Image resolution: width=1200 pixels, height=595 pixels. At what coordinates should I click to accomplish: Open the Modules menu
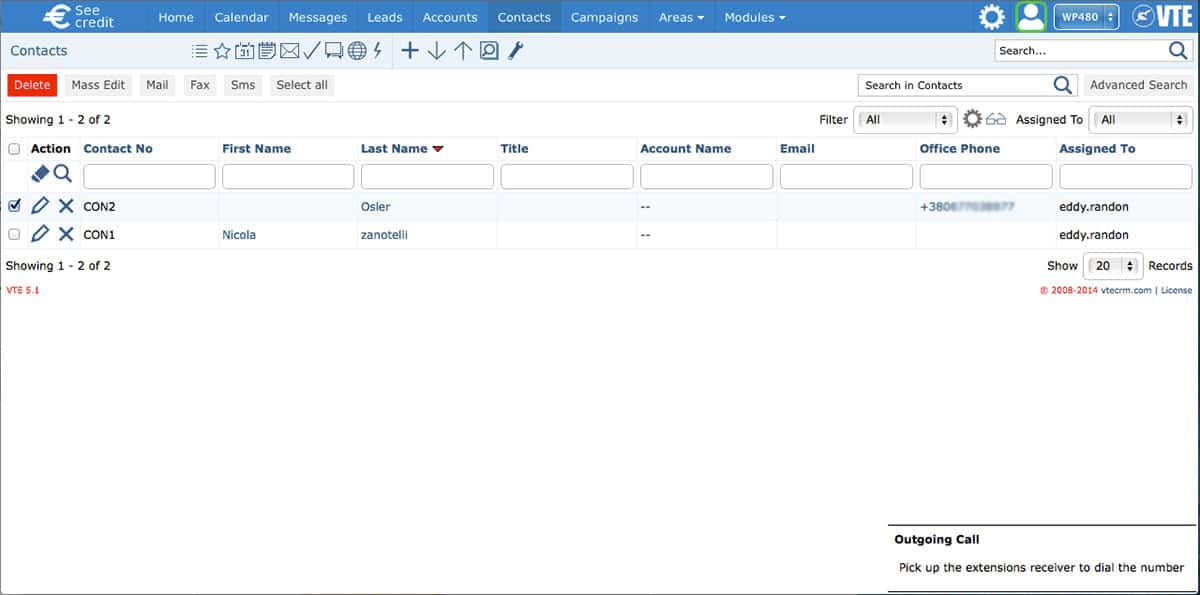click(x=754, y=17)
